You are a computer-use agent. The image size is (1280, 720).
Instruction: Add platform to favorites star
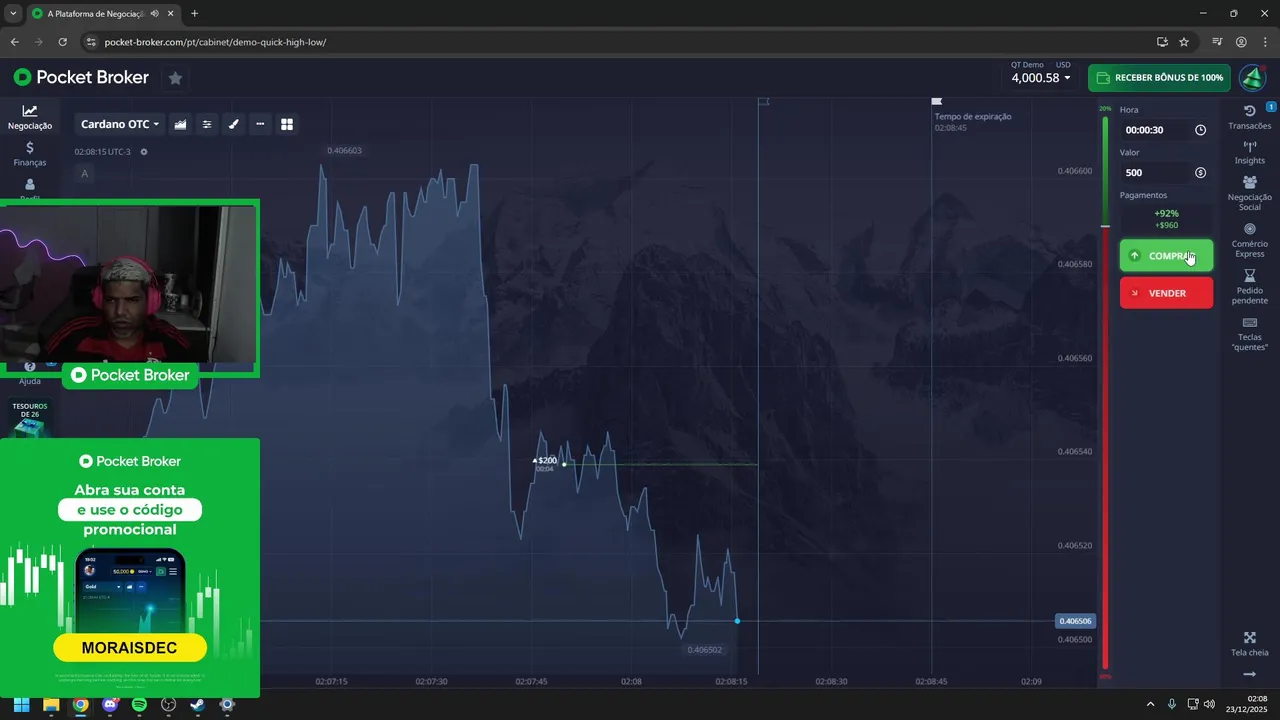(175, 78)
